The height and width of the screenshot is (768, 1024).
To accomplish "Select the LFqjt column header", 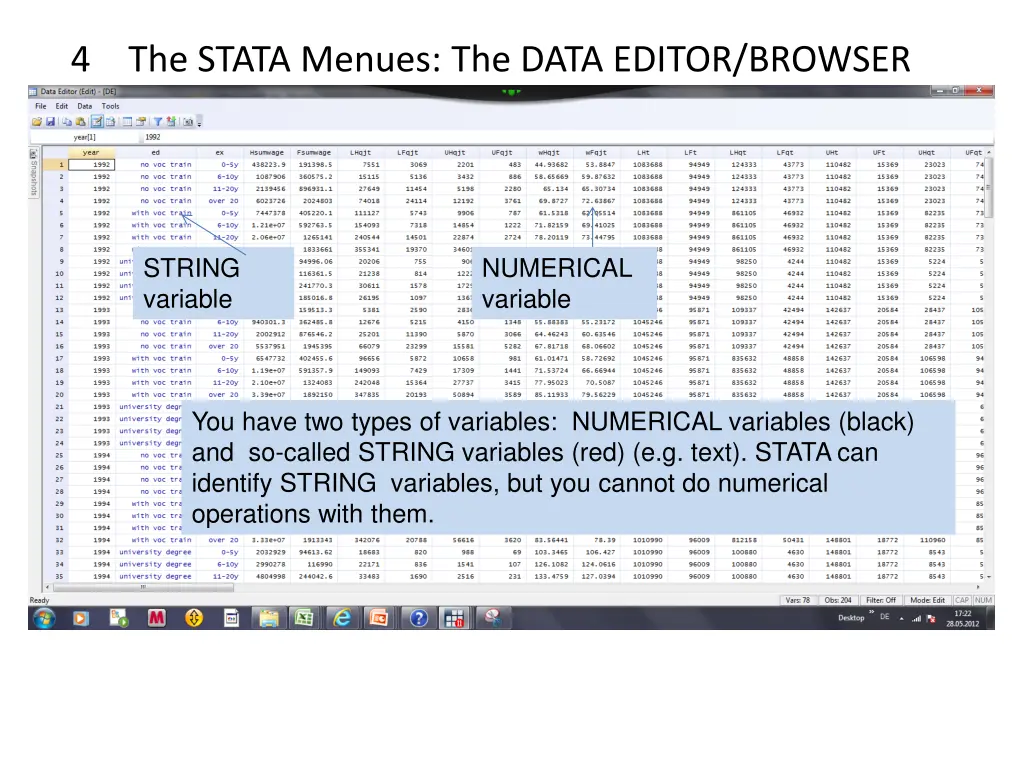I will [x=408, y=153].
